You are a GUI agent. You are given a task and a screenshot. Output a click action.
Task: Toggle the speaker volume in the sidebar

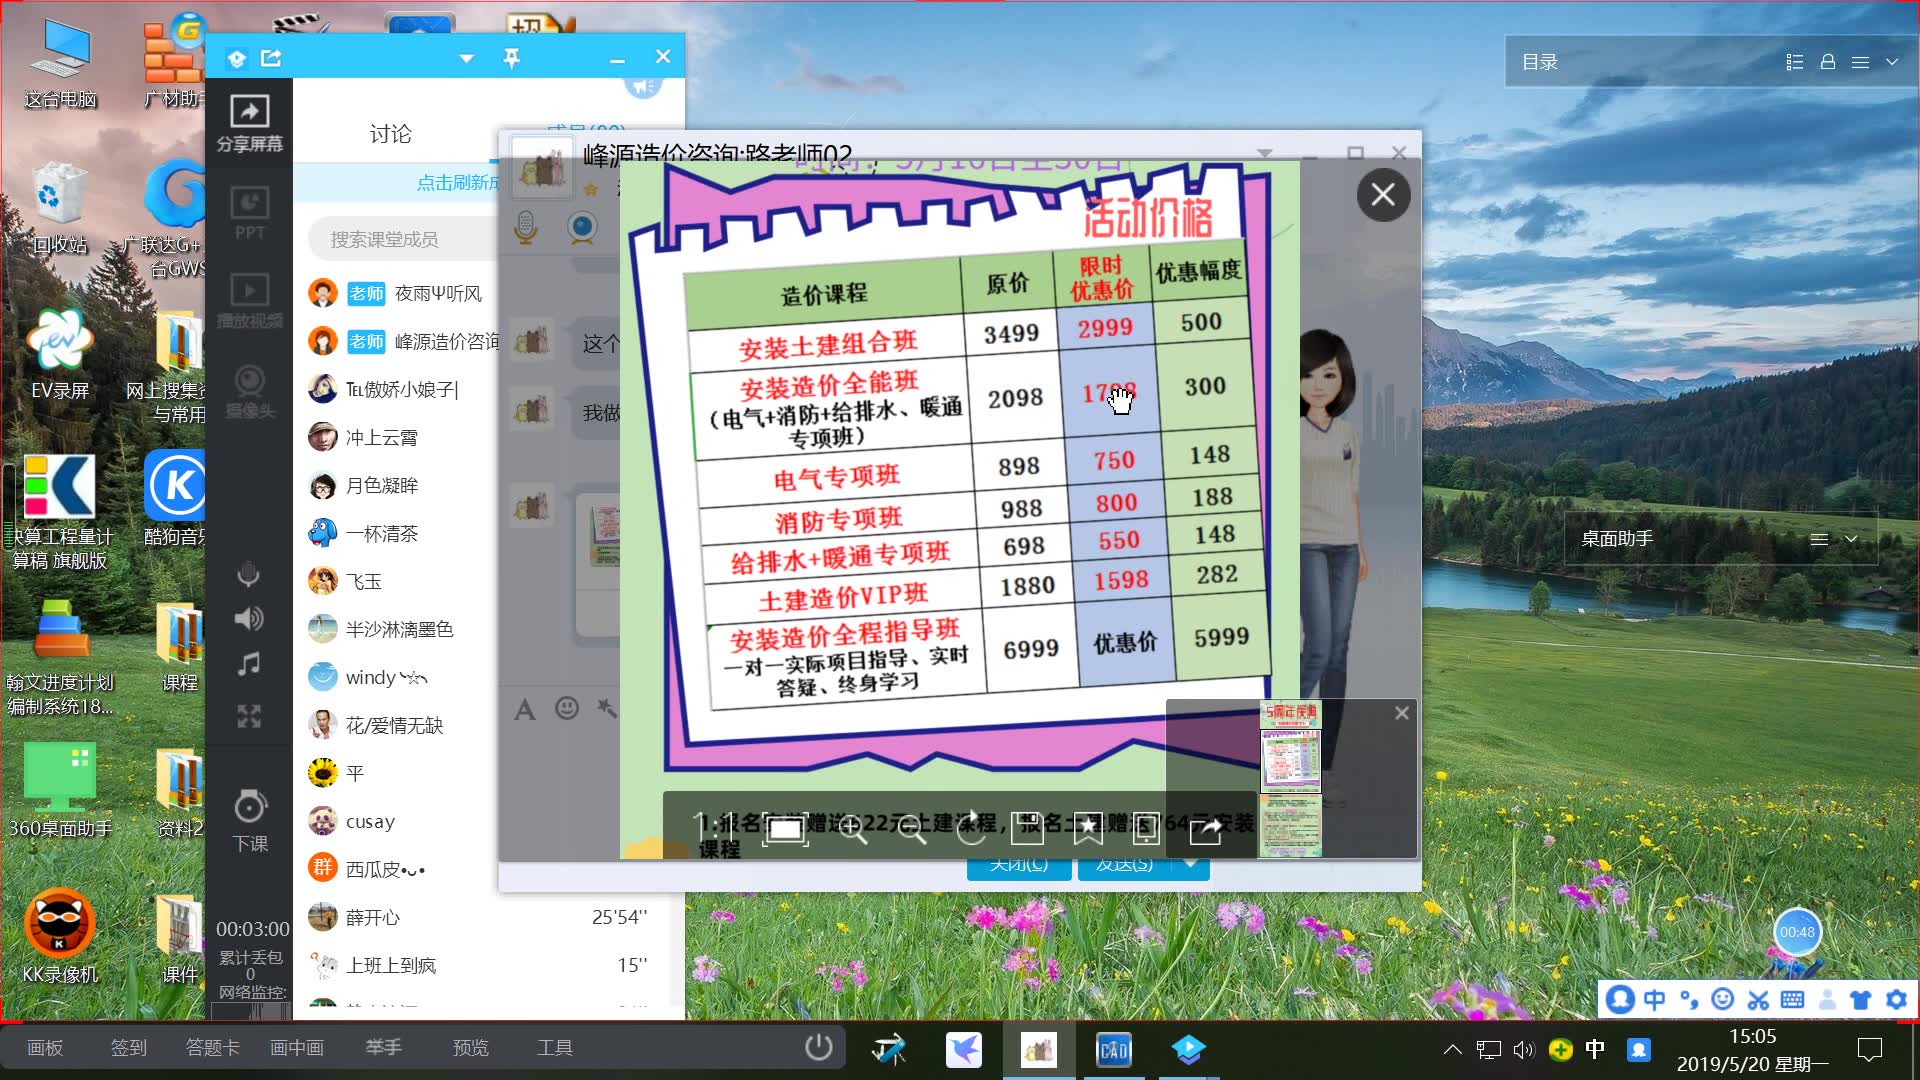249,619
